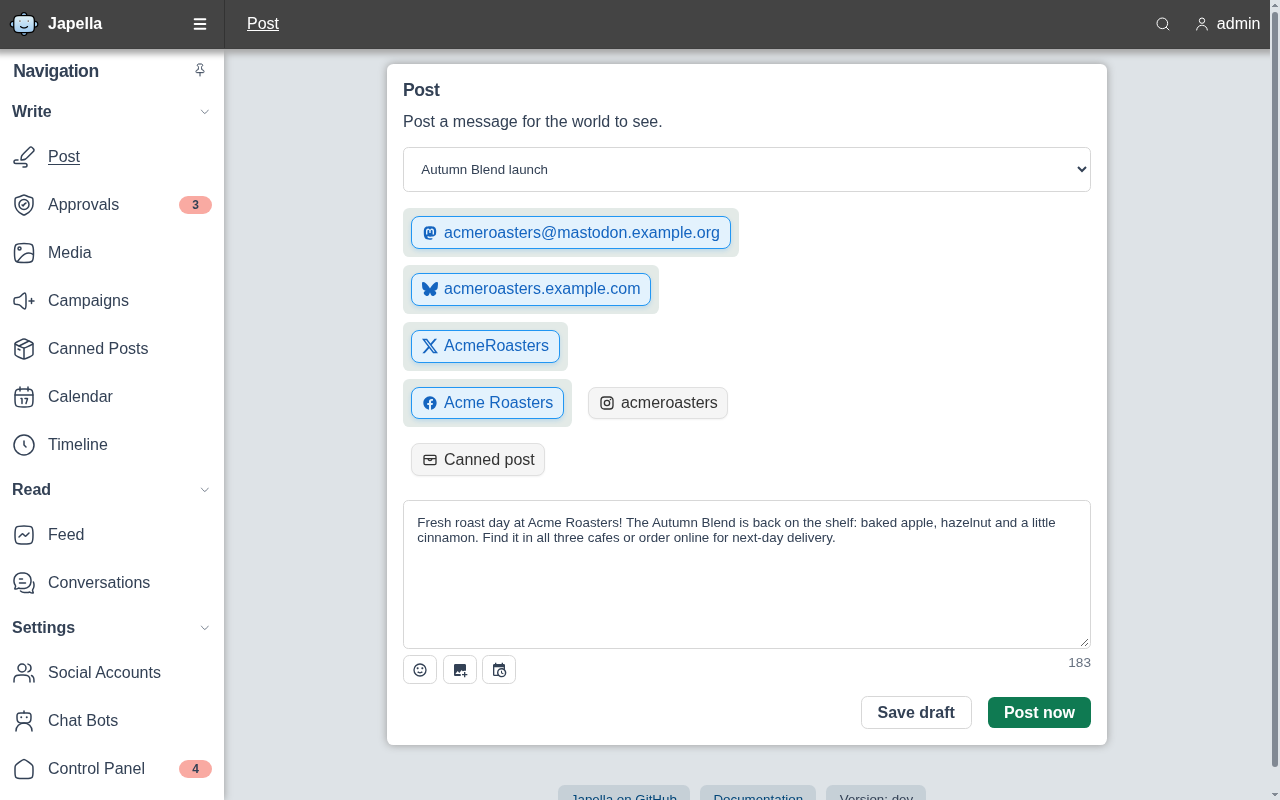Pin the Navigation panel
This screenshot has height=800, width=1280.
coord(200,70)
